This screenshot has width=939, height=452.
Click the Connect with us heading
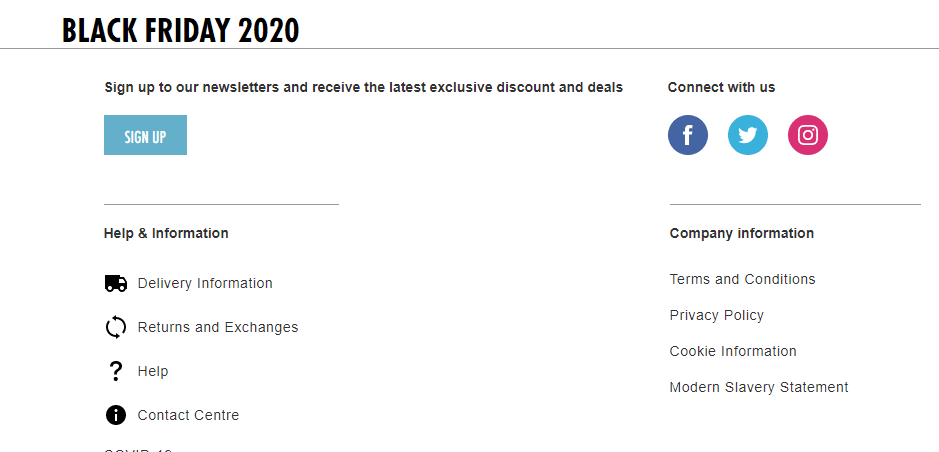coord(721,87)
